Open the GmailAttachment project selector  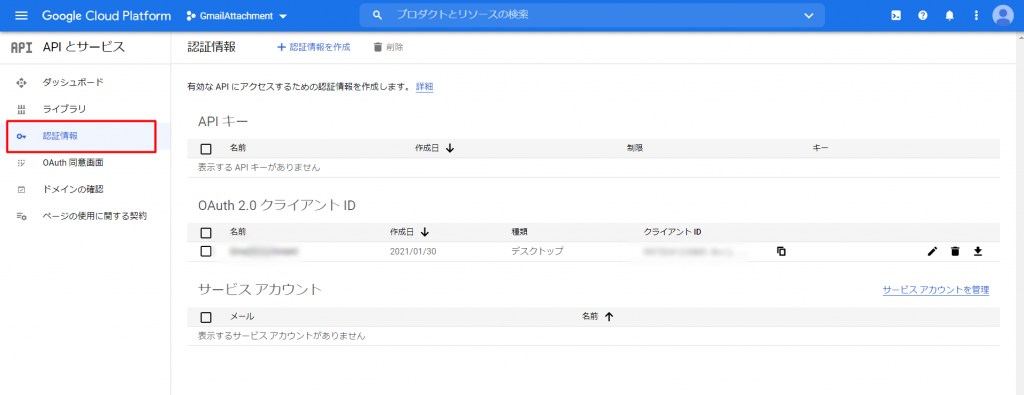click(x=237, y=16)
